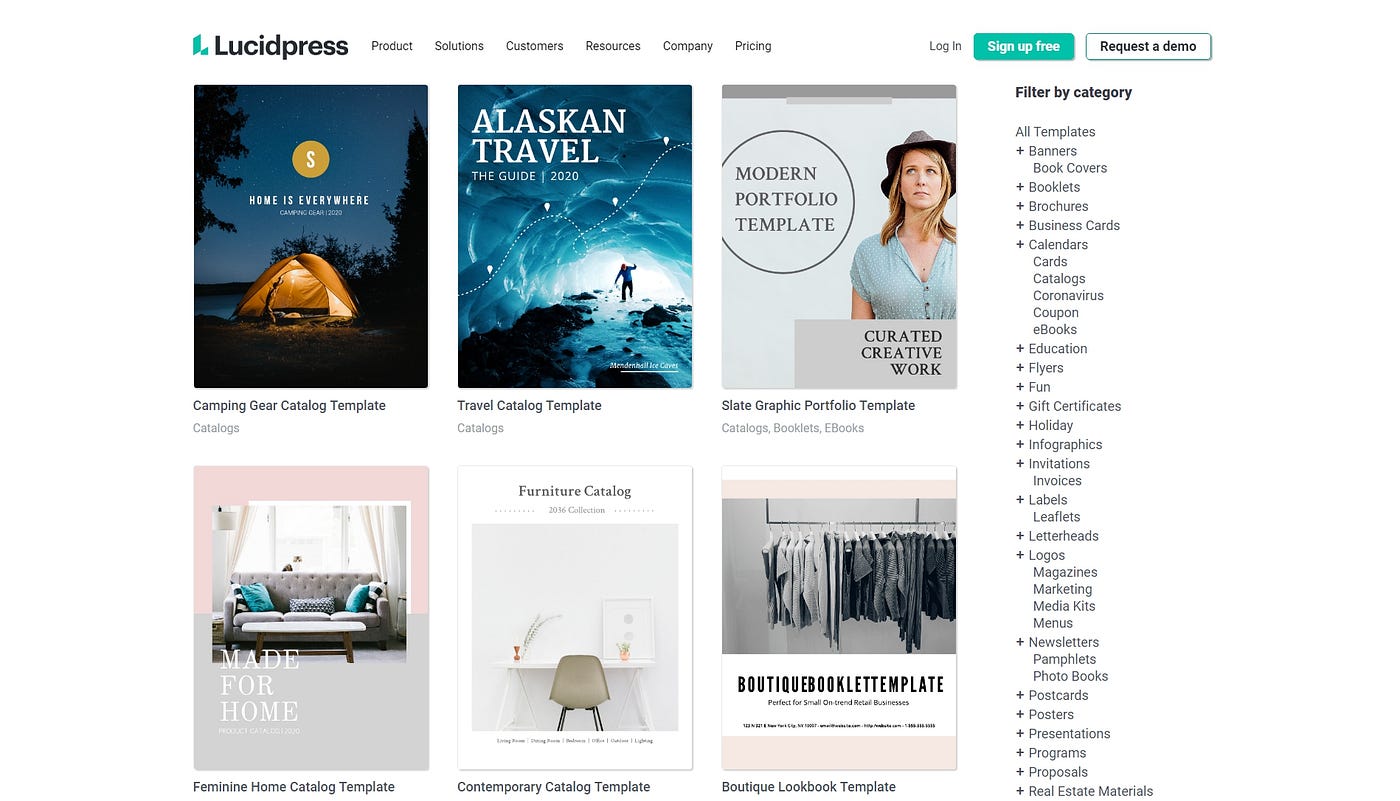The image size is (1400, 801).
Task: Select the Marketing category
Action: 1062,589
